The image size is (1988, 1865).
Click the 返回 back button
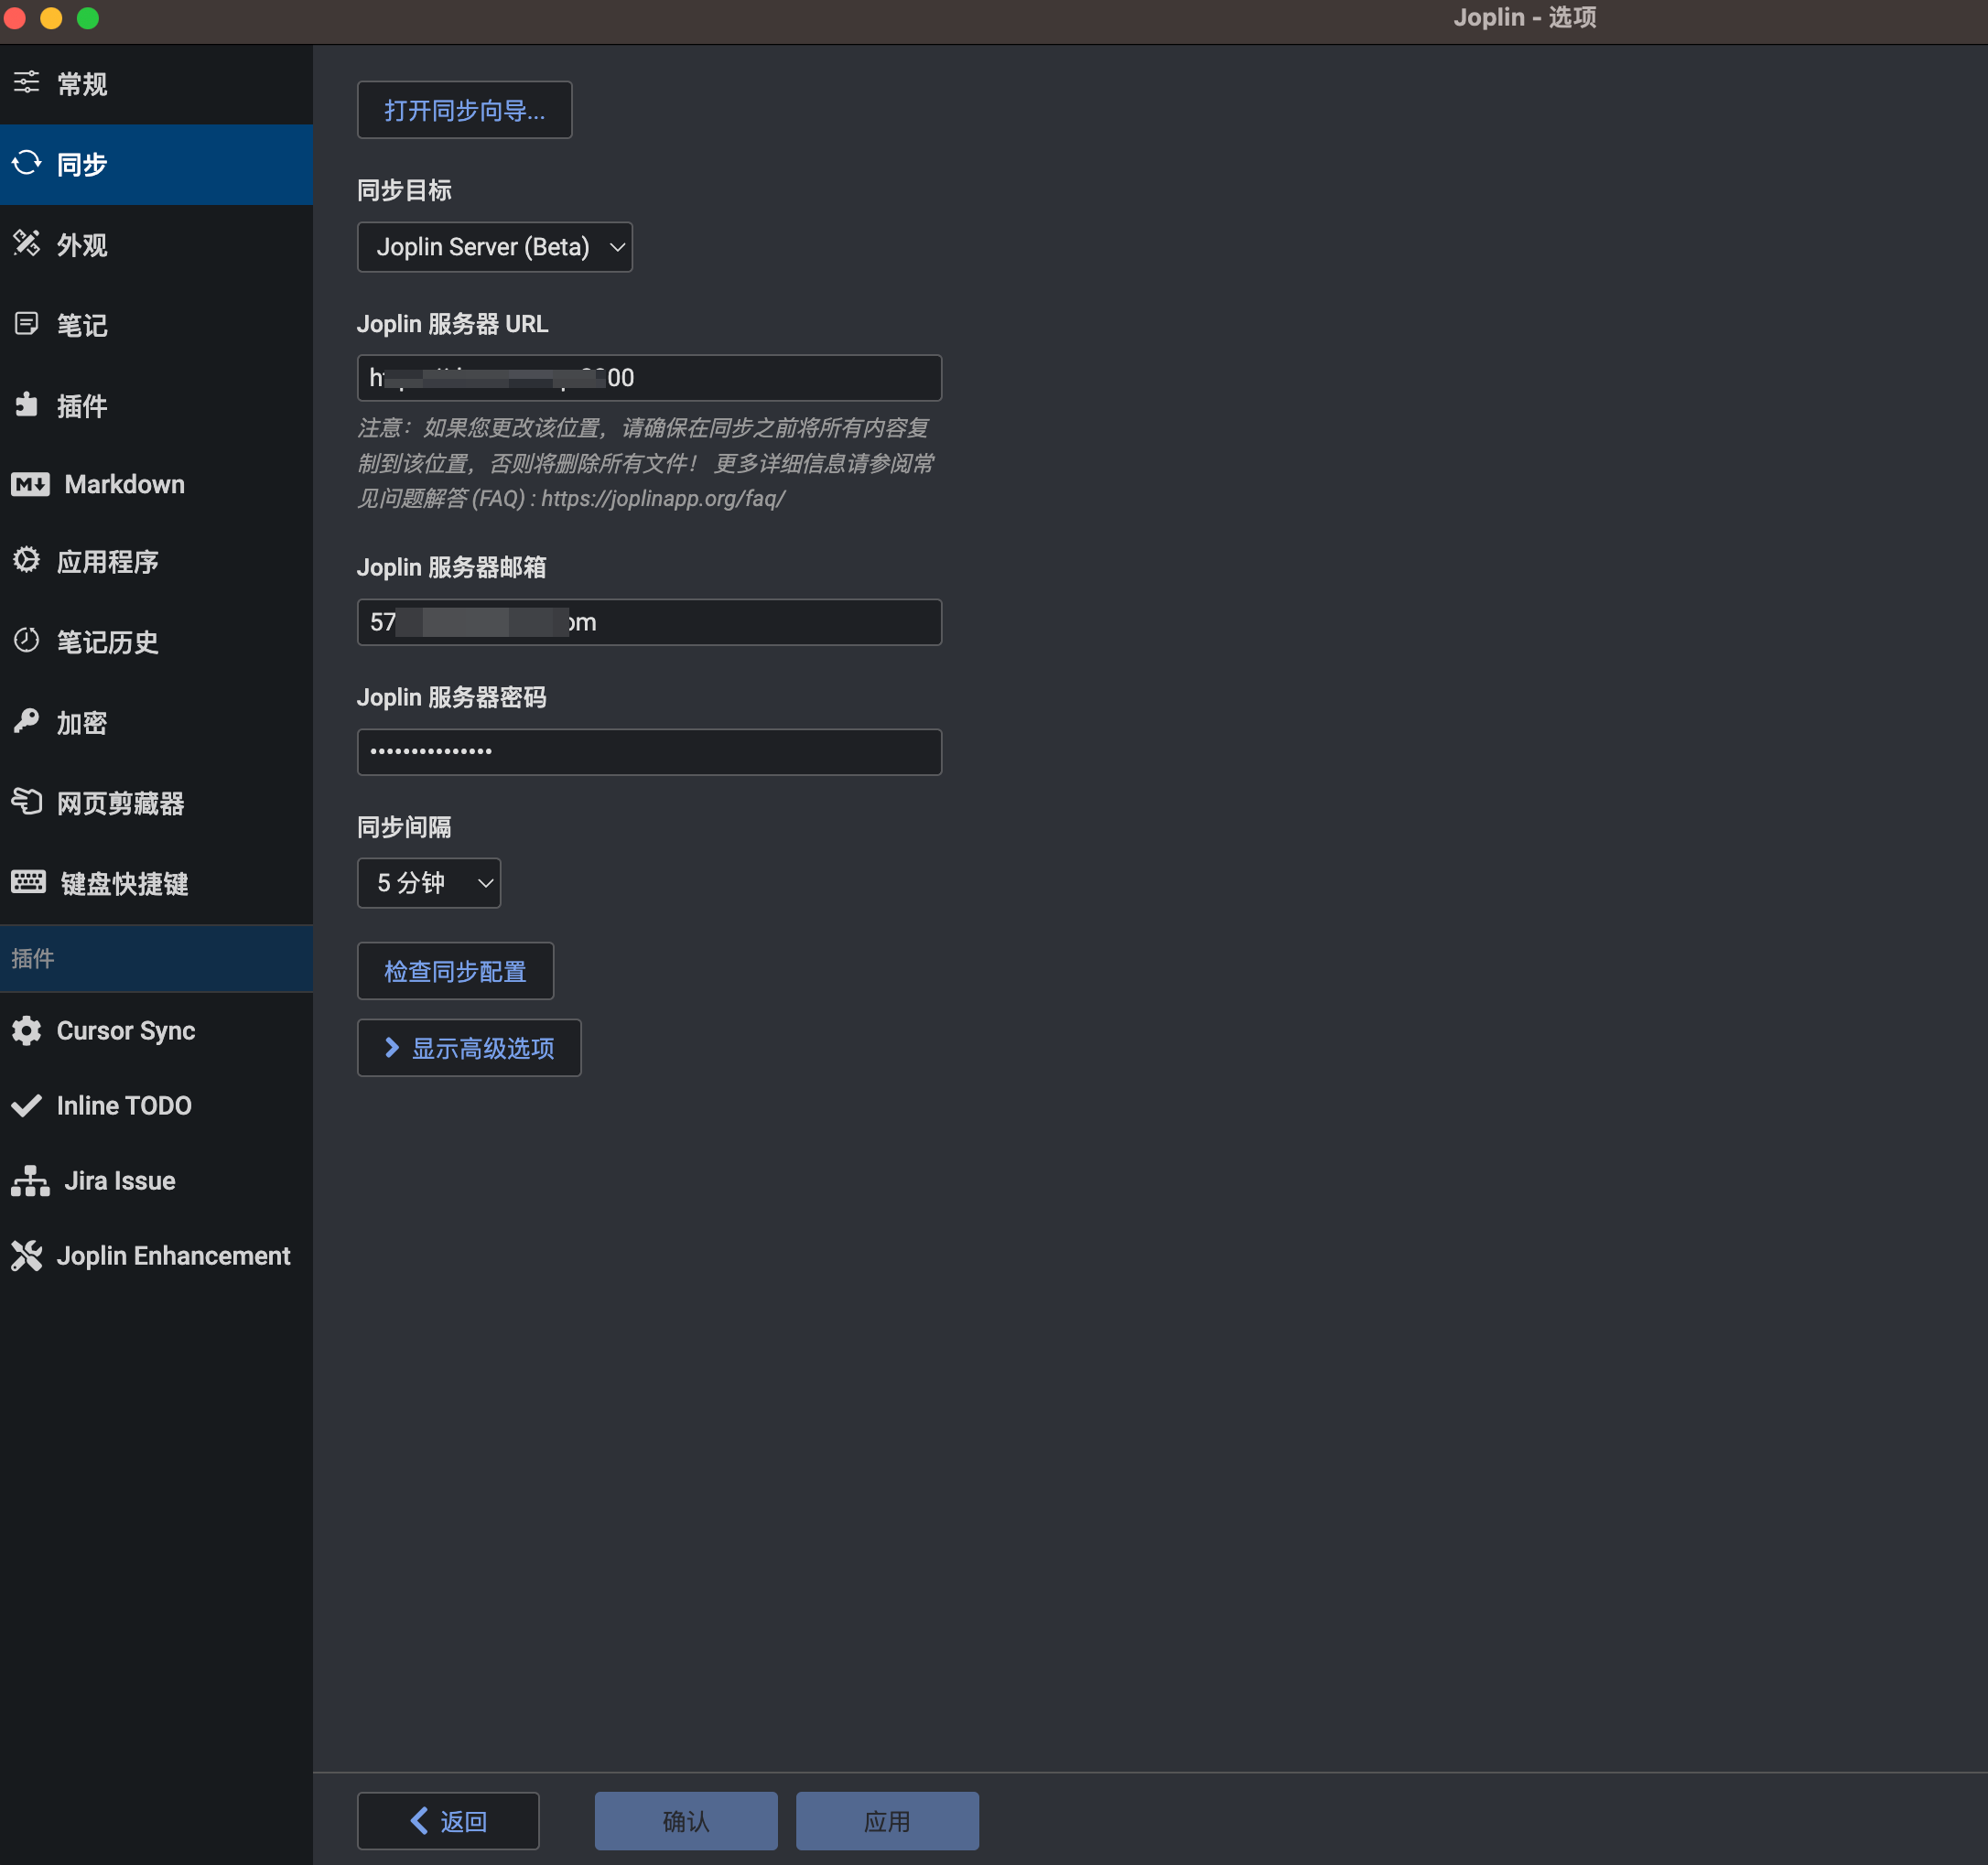[448, 1821]
